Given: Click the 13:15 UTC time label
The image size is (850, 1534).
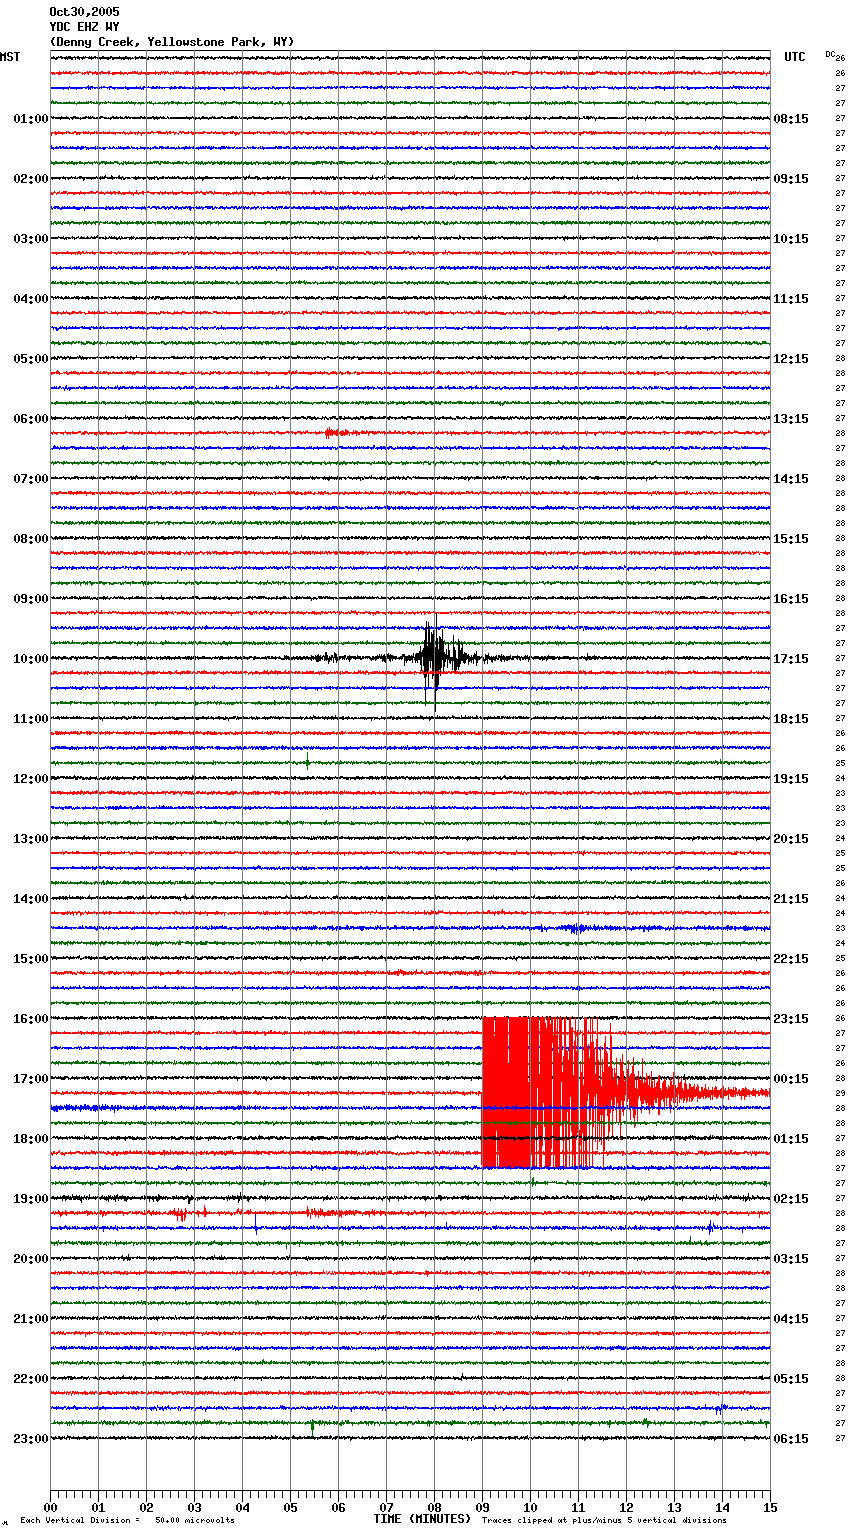Looking at the screenshot, I should point(791,419).
